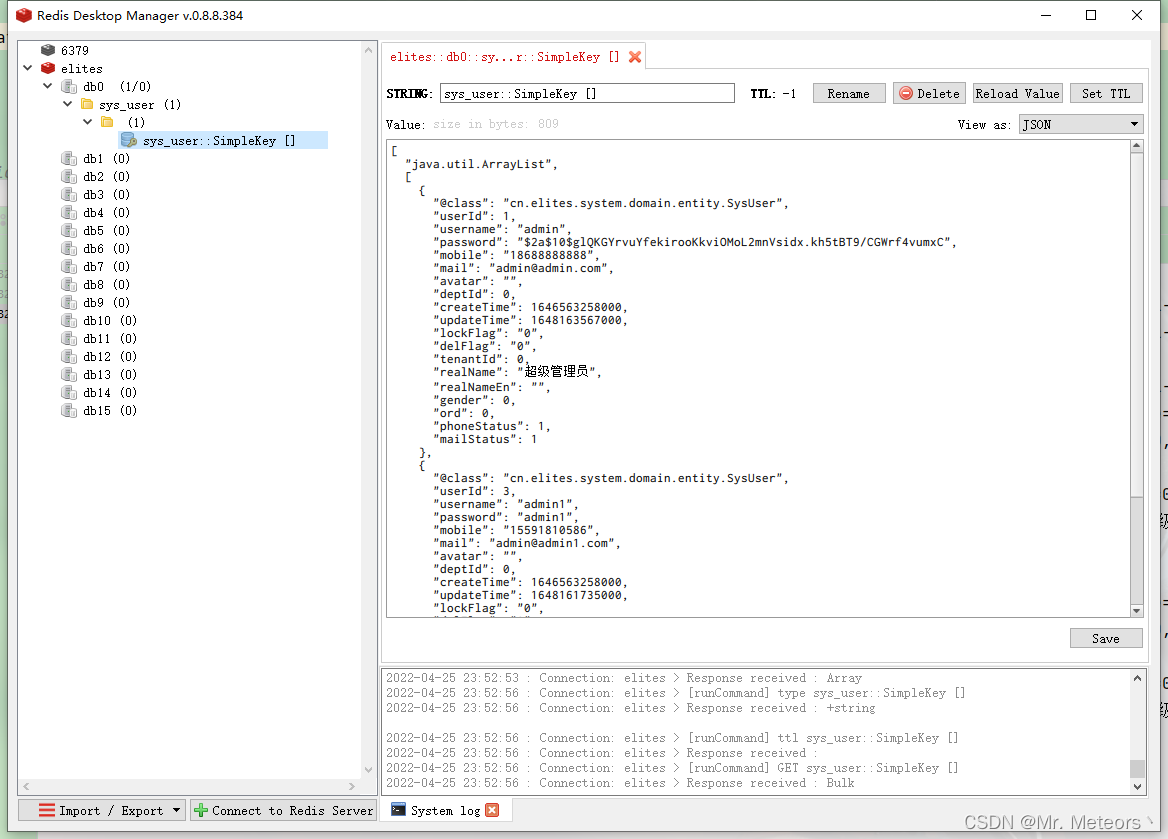Select the db0 database icon
The width and height of the screenshot is (1168, 839).
point(69,86)
